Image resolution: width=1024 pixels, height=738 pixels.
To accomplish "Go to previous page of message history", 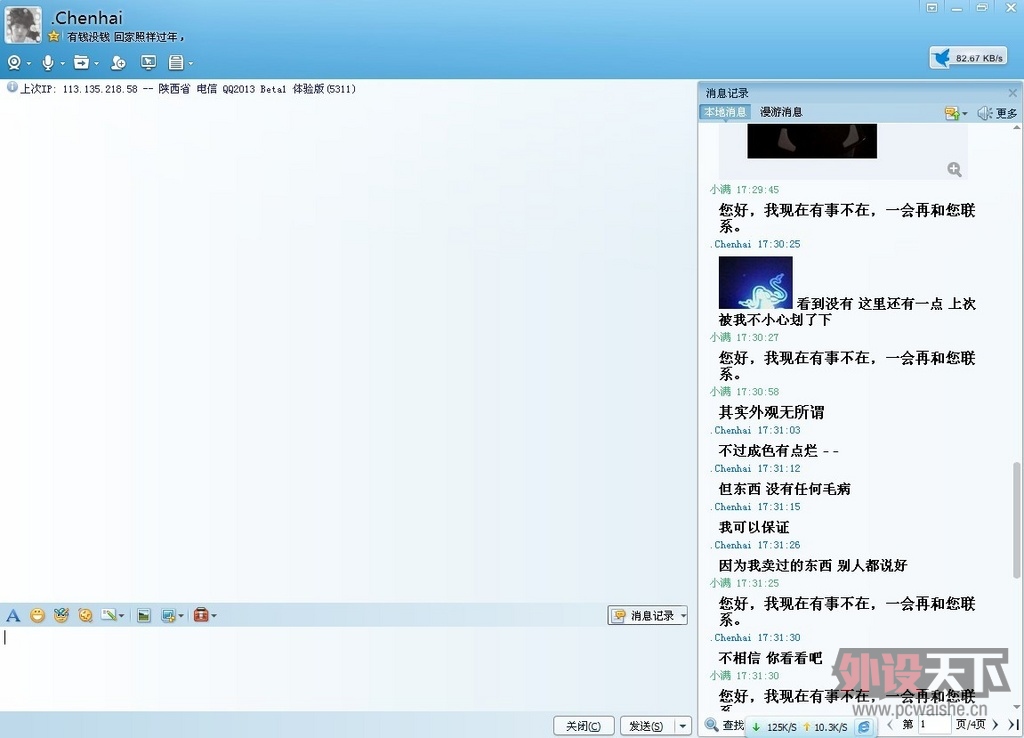I will pyautogui.click(x=889, y=724).
